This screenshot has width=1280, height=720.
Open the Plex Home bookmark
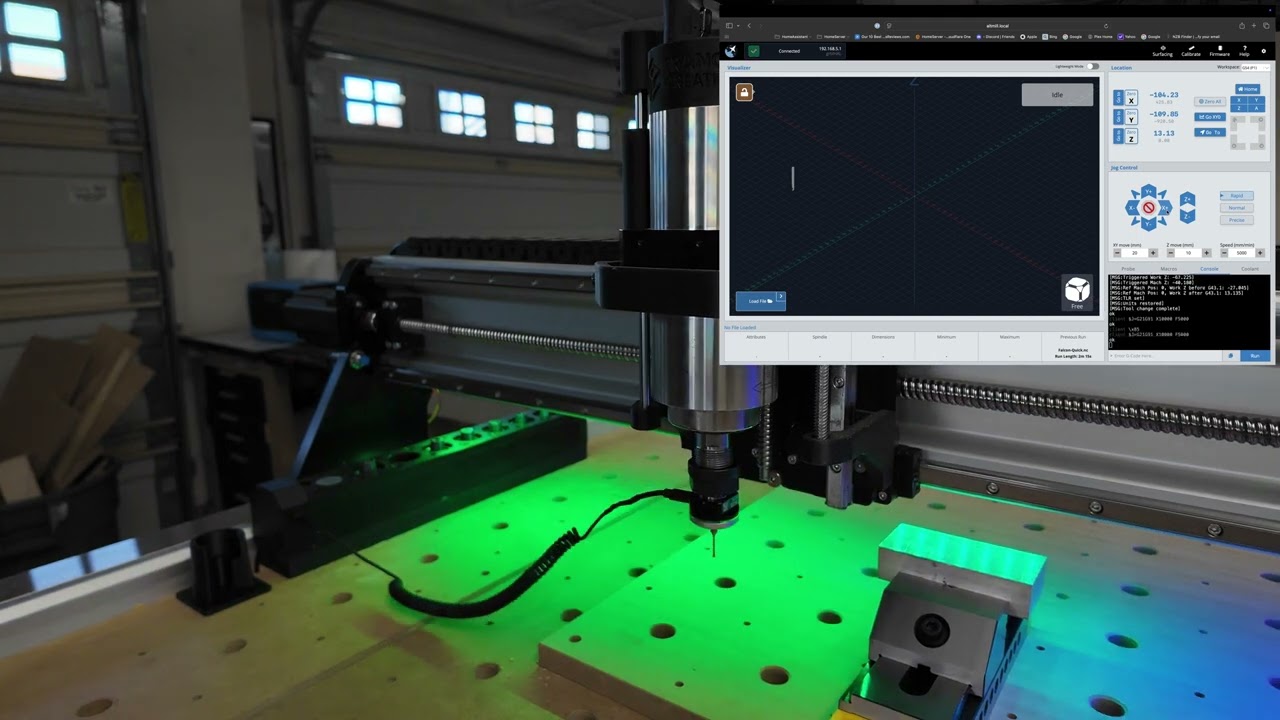click(x=1100, y=36)
